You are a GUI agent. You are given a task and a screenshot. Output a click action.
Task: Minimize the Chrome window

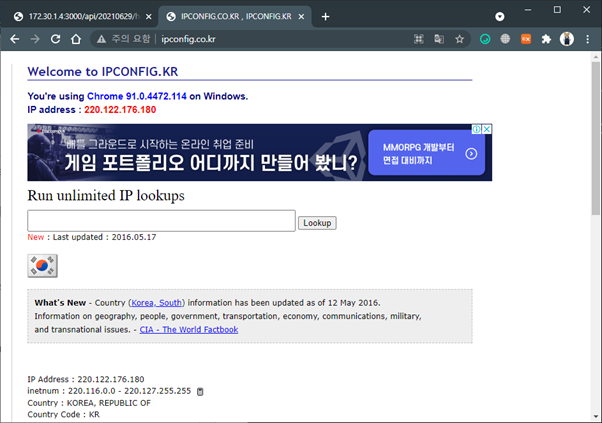[x=528, y=10]
